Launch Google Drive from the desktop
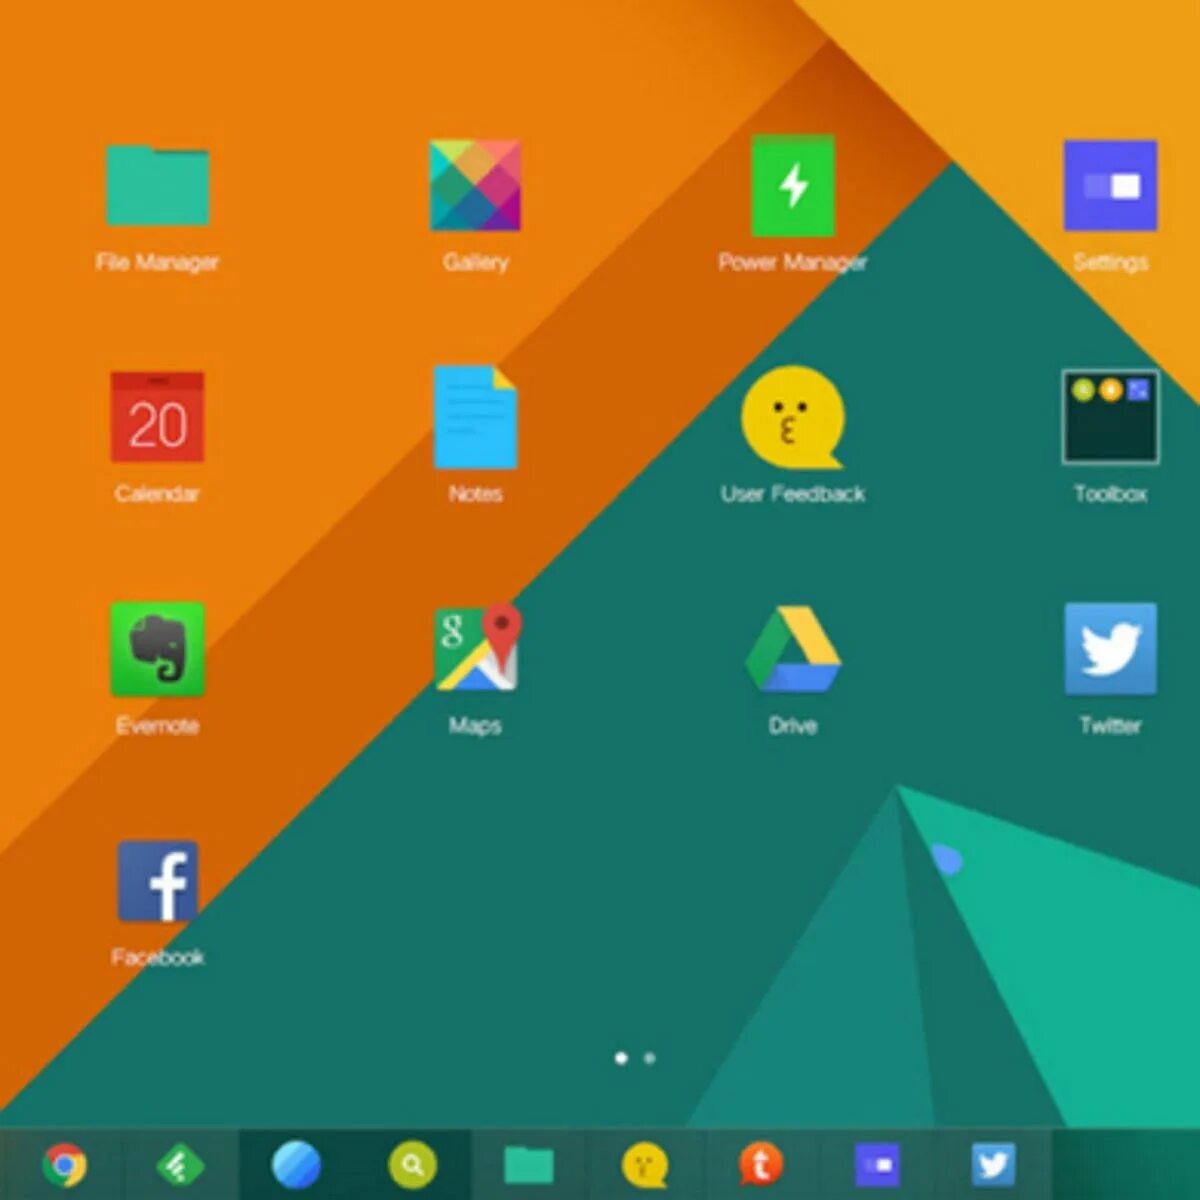The height and width of the screenshot is (1200, 1200). (x=793, y=649)
